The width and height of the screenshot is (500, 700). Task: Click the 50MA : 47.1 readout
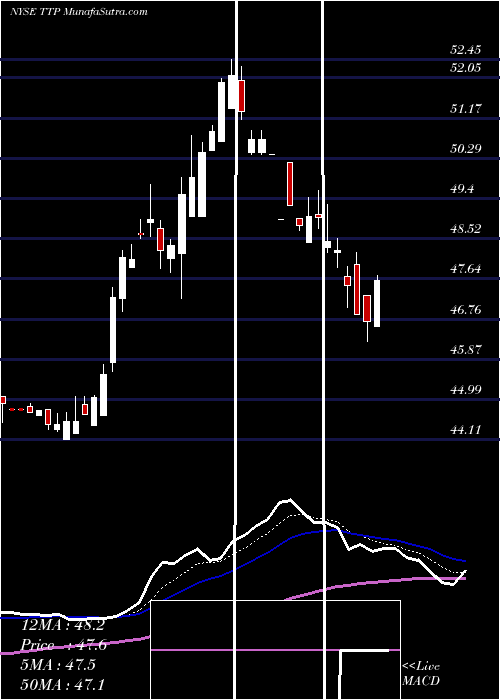point(63,684)
